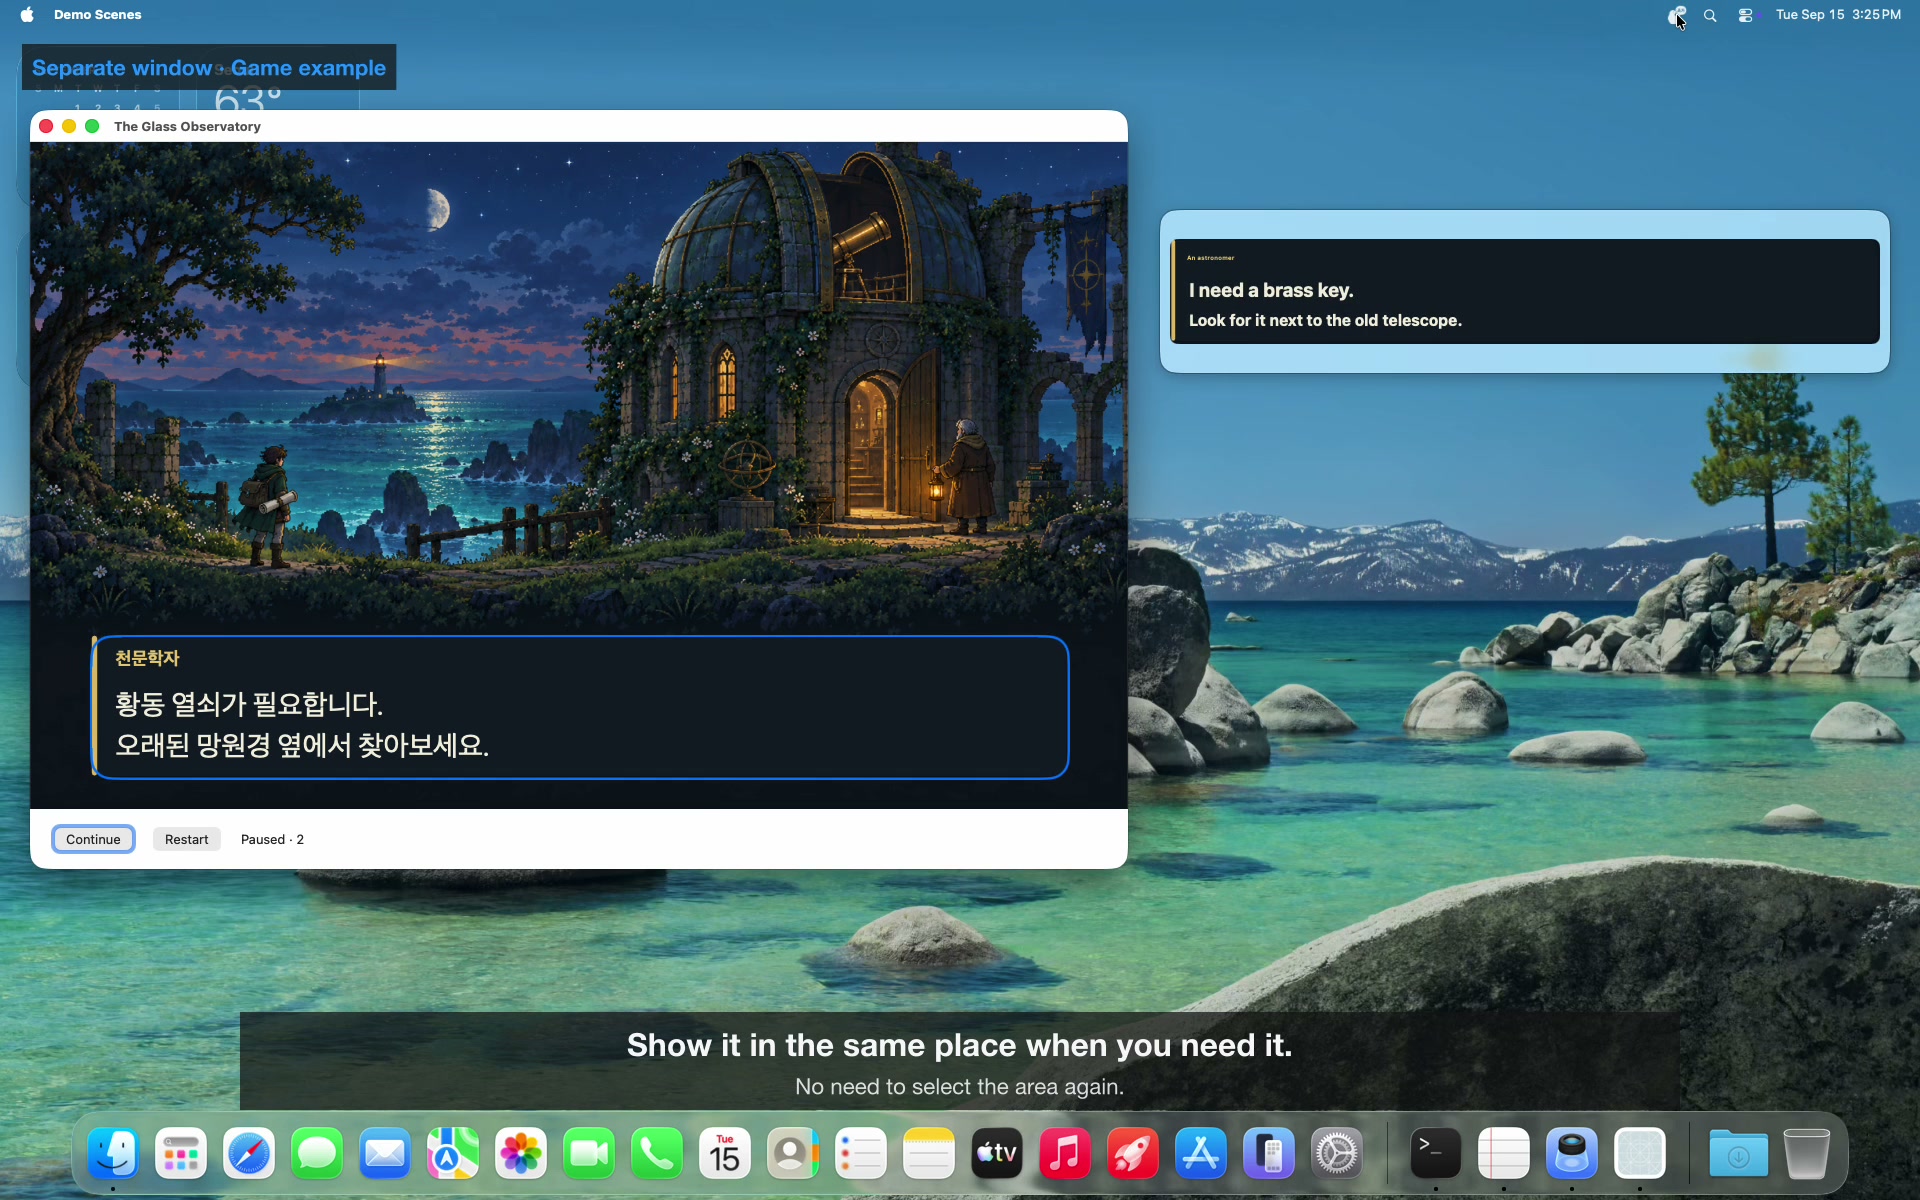Open the Apple TV app from the Dock
Image resolution: width=1920 pixels, height=1200 pixels.
point(997,1154)
